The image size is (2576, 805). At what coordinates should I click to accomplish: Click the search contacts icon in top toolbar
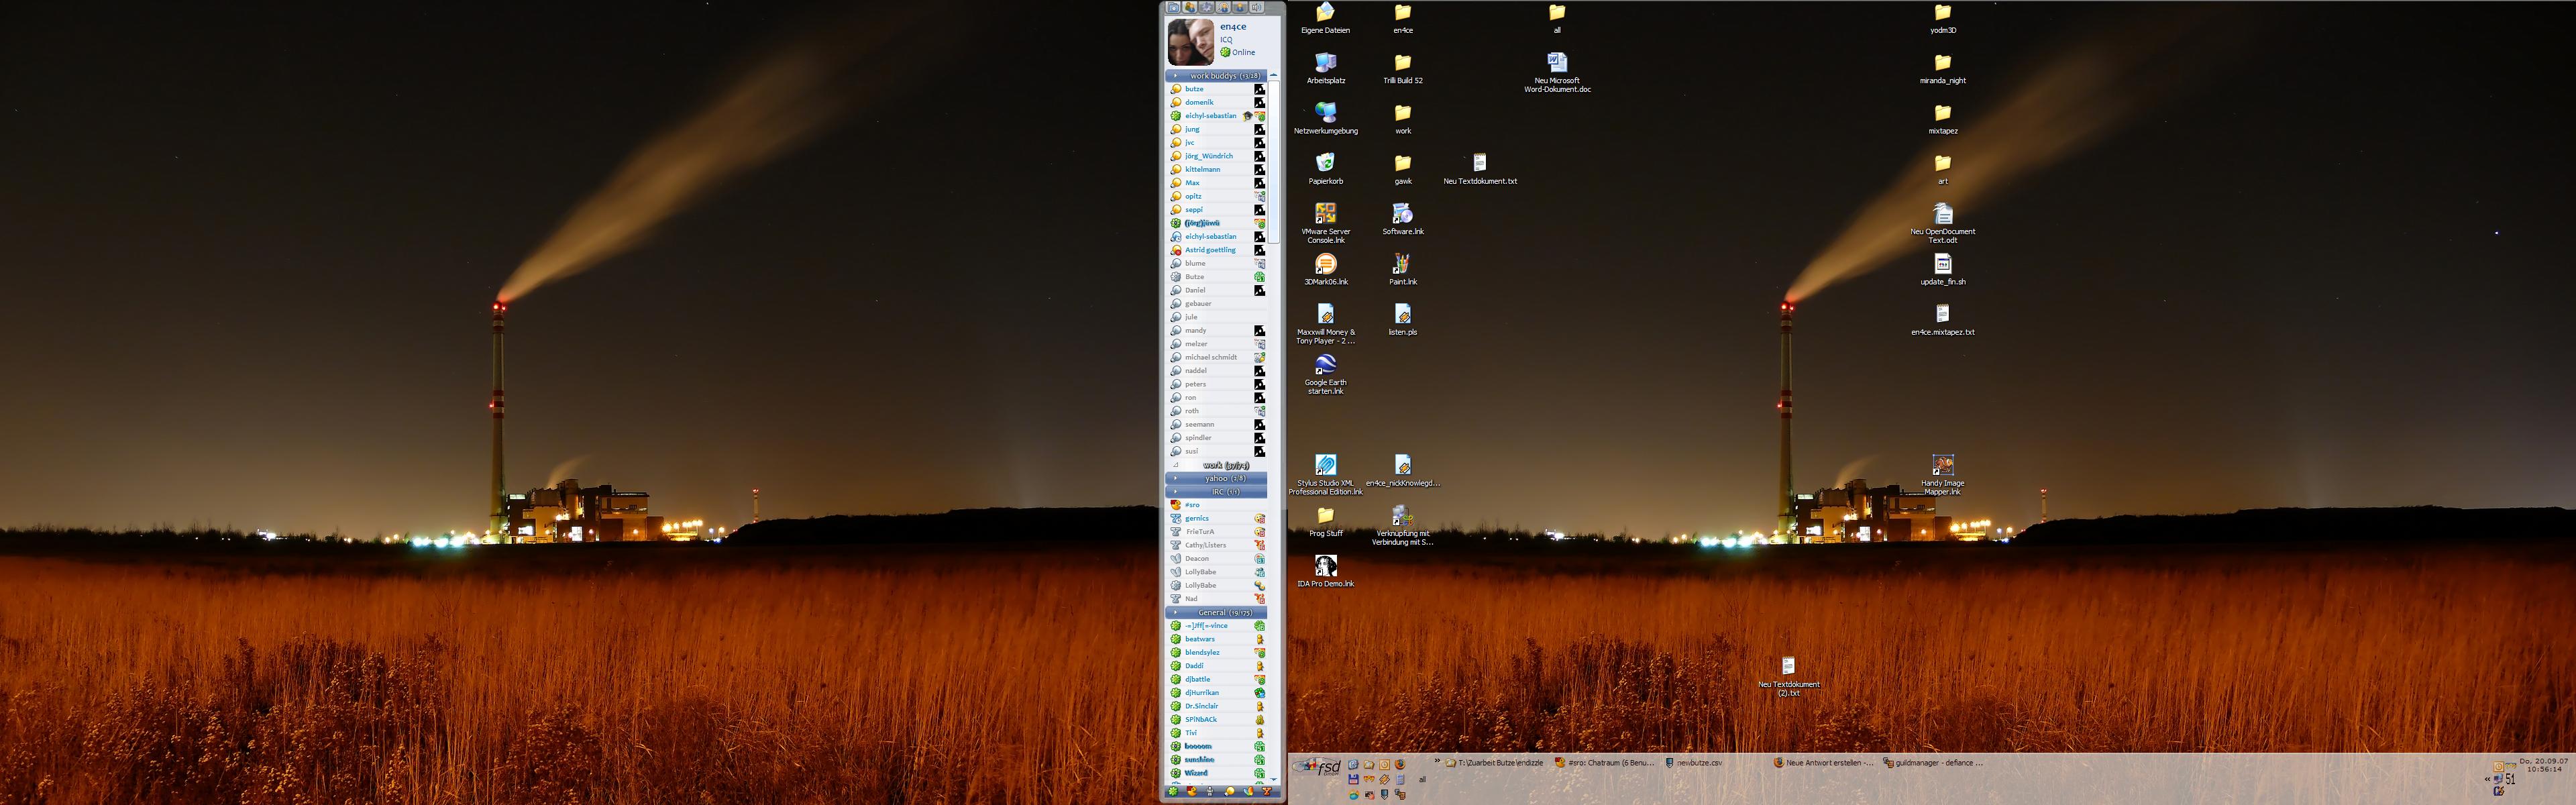tap(1223, 8)
